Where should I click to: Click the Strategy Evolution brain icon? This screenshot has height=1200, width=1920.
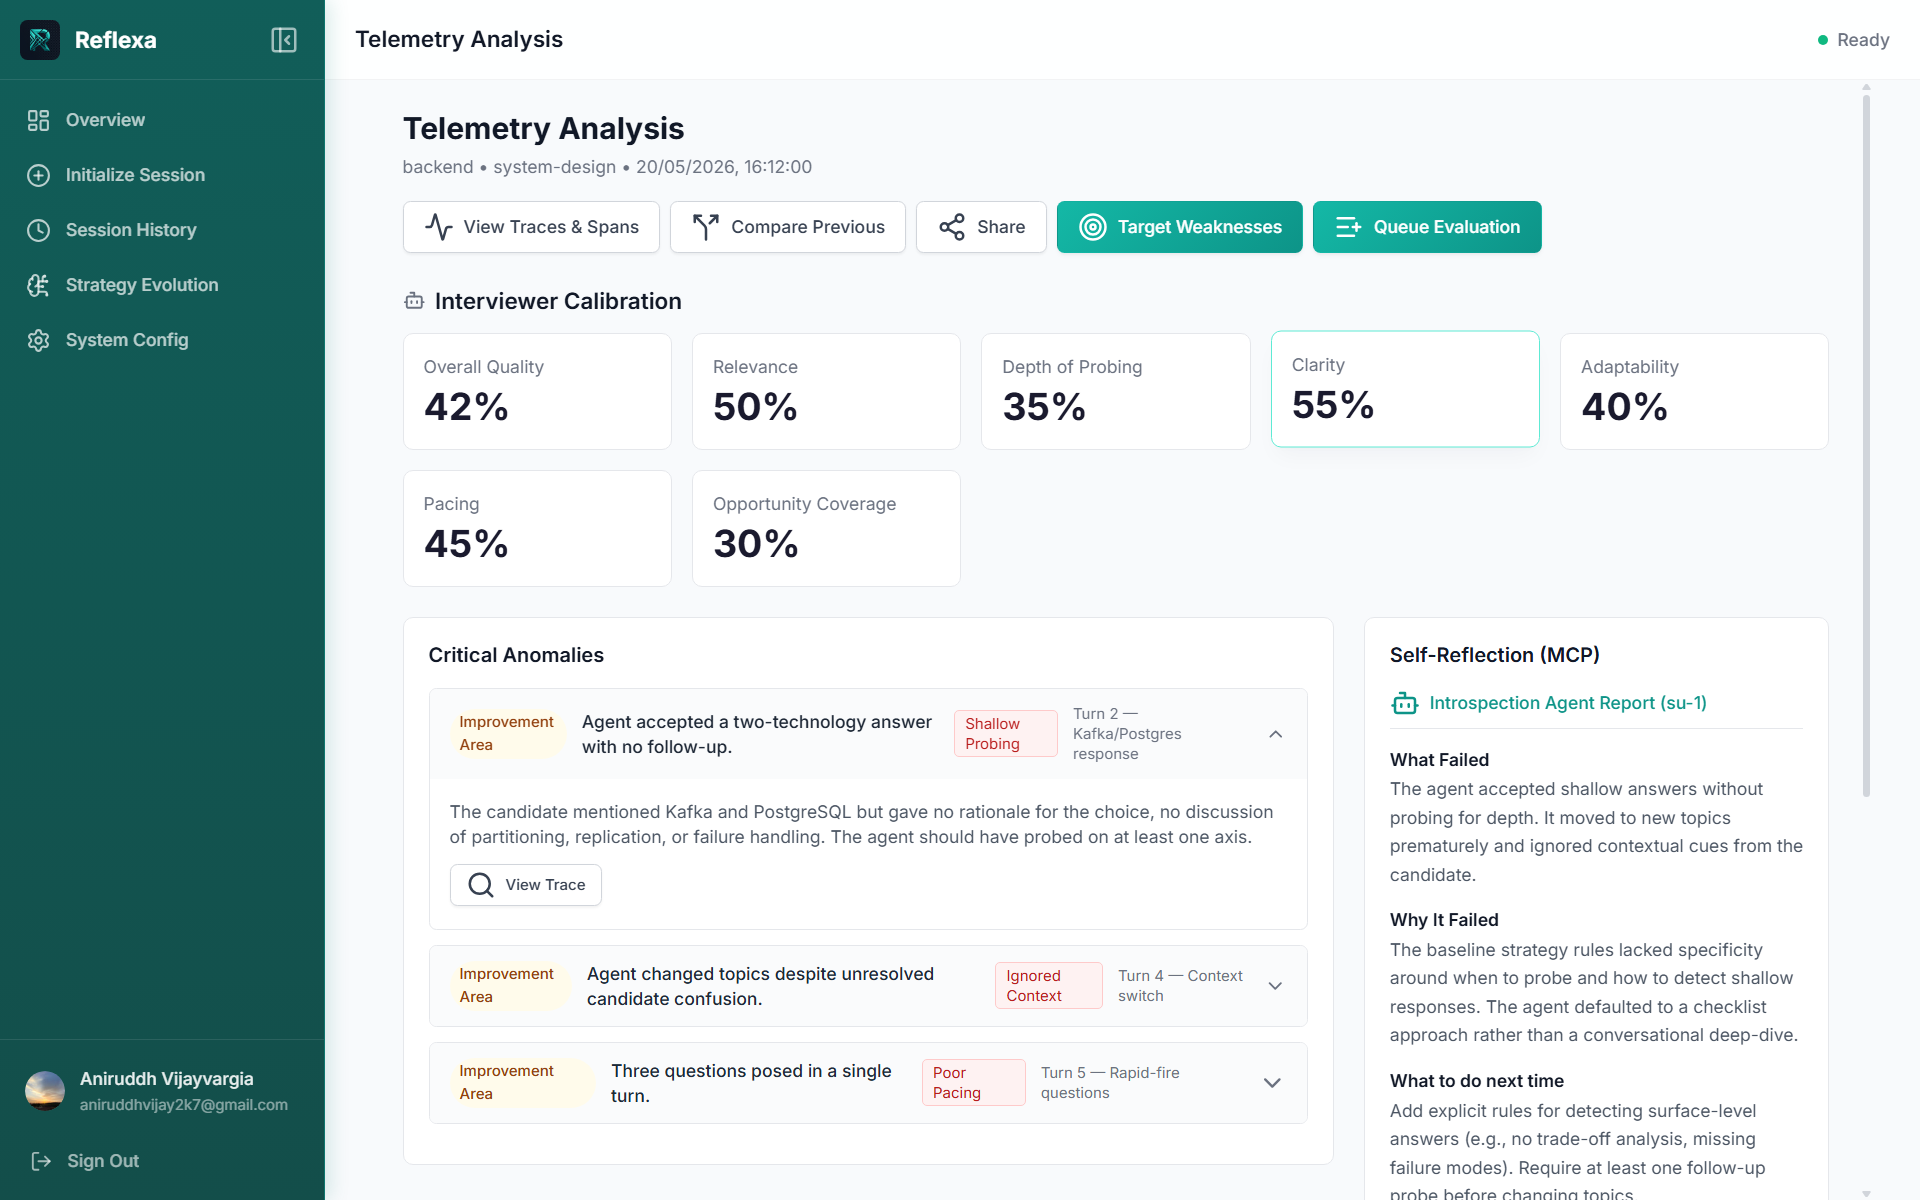pyautogui.click(x=38, y=285)
